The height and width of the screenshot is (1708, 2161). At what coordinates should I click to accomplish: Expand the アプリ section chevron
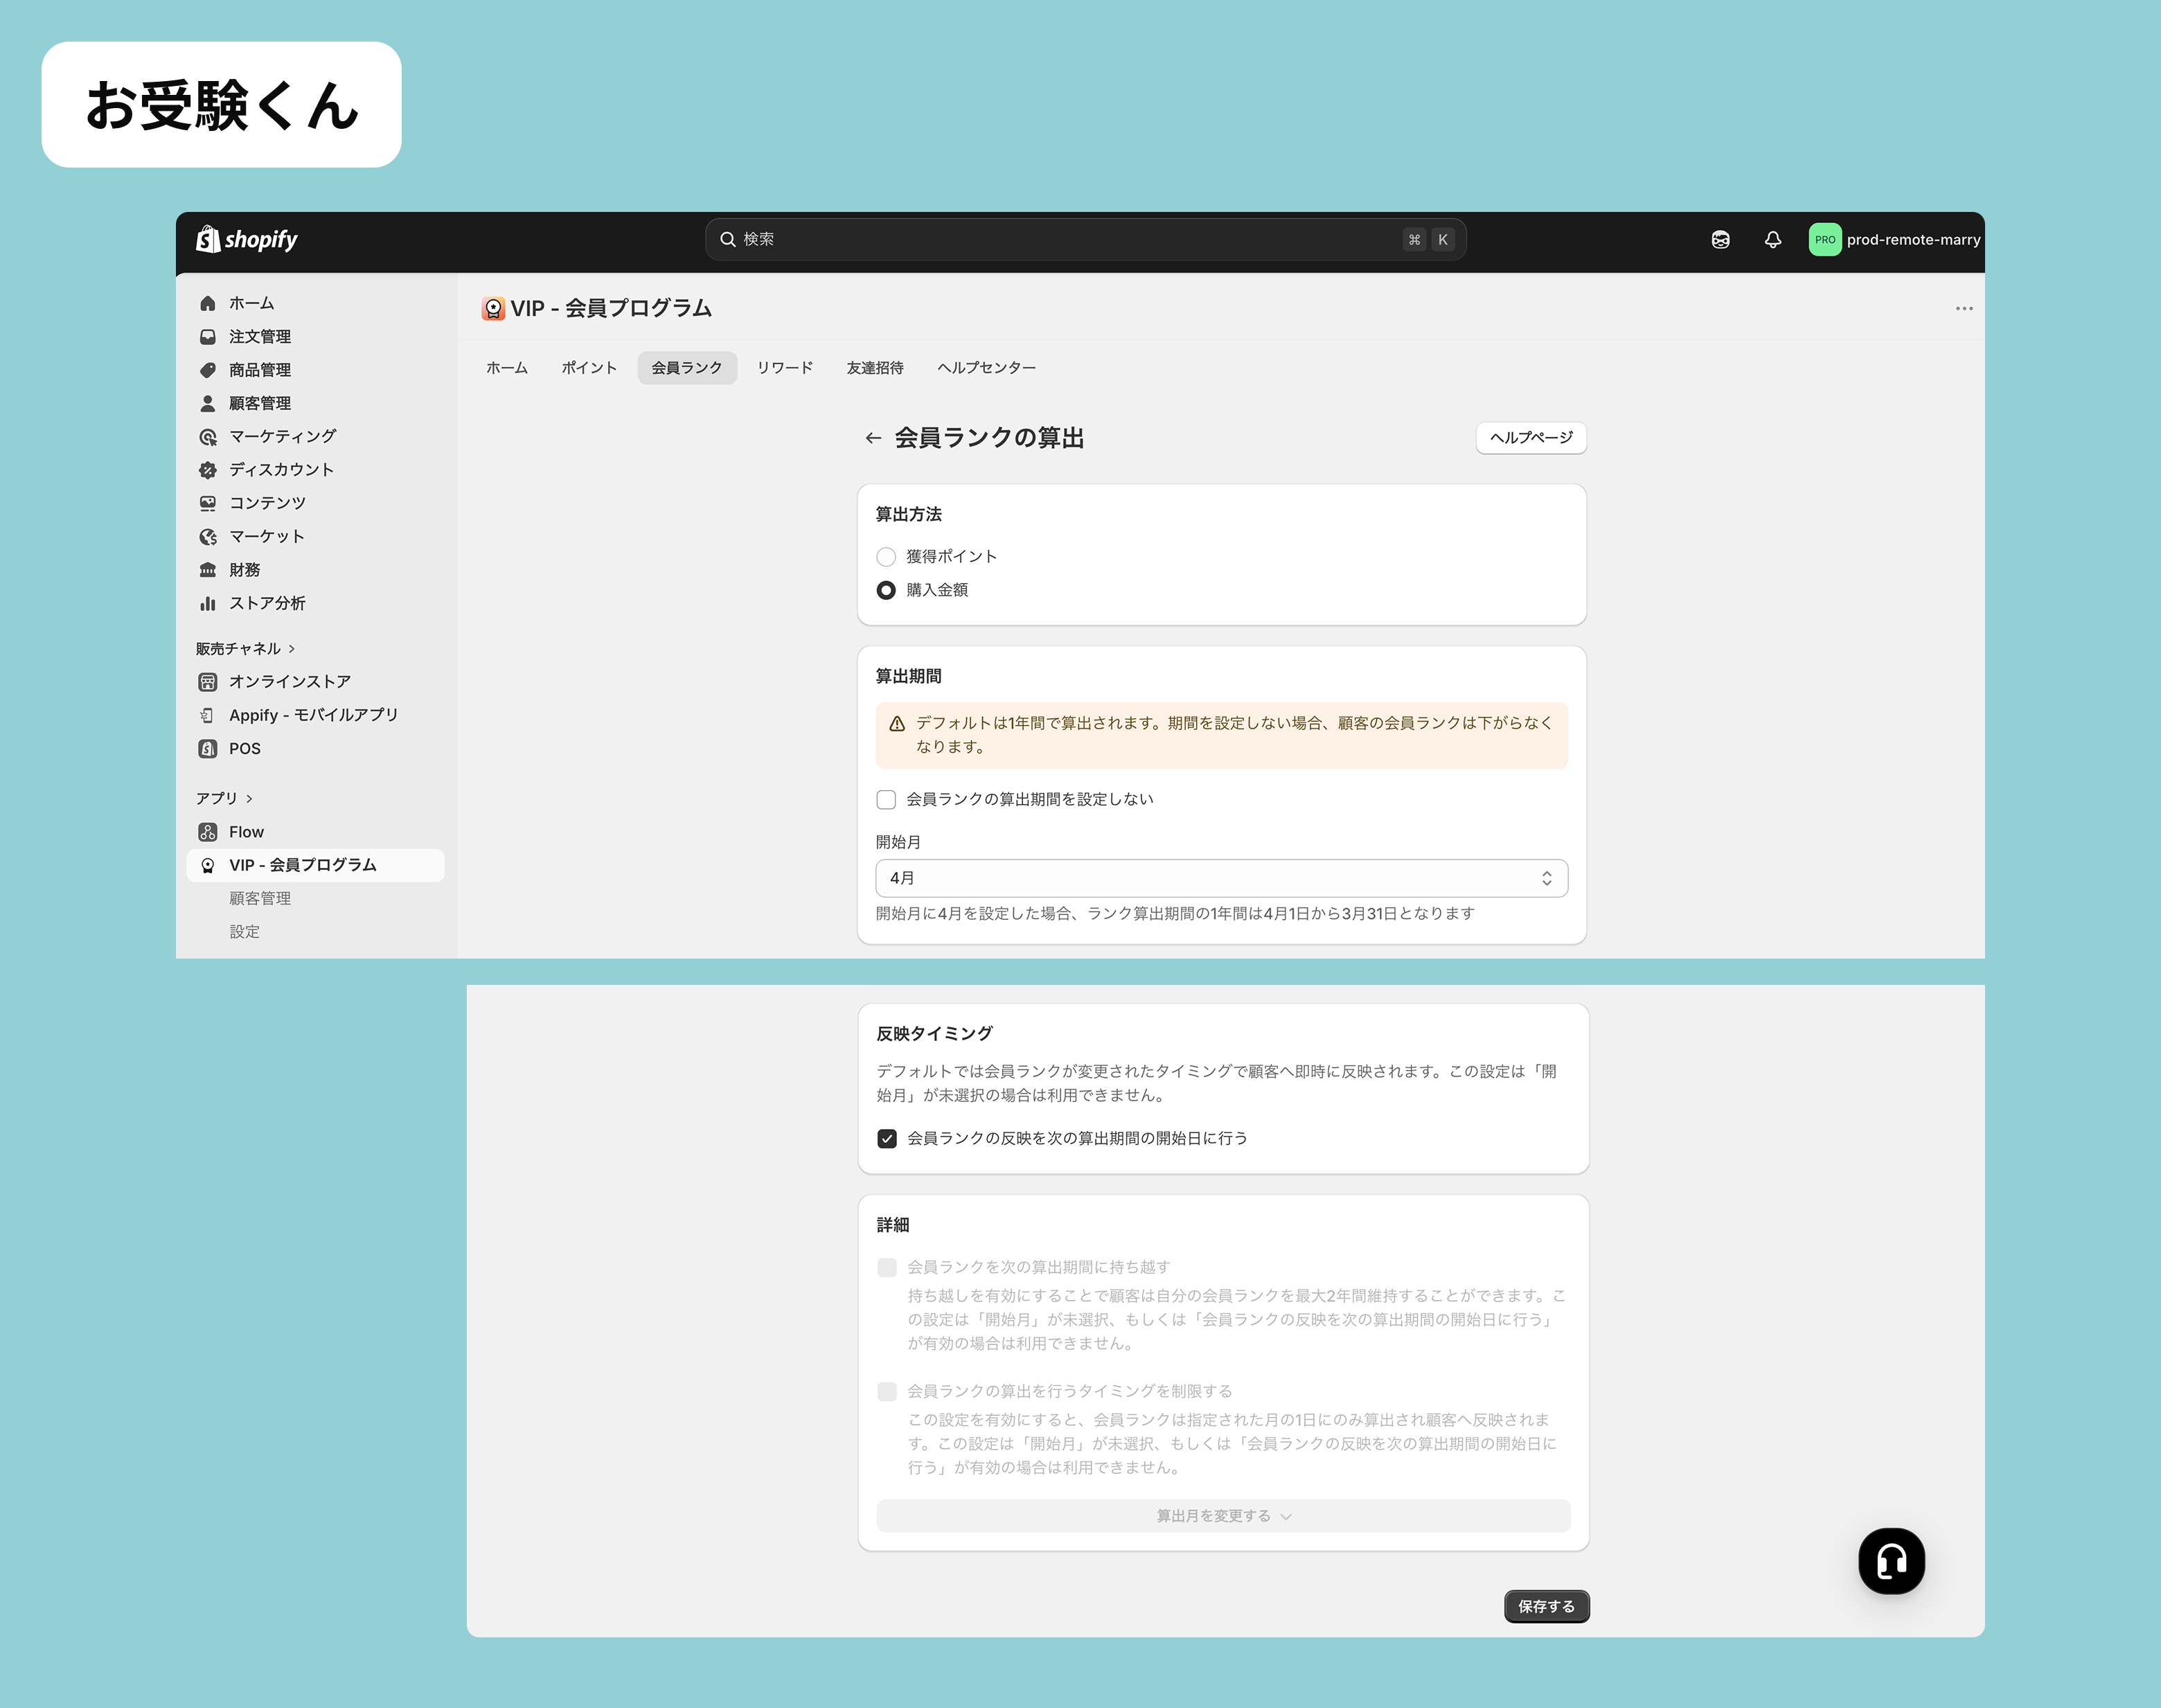[x=249, y=798]
